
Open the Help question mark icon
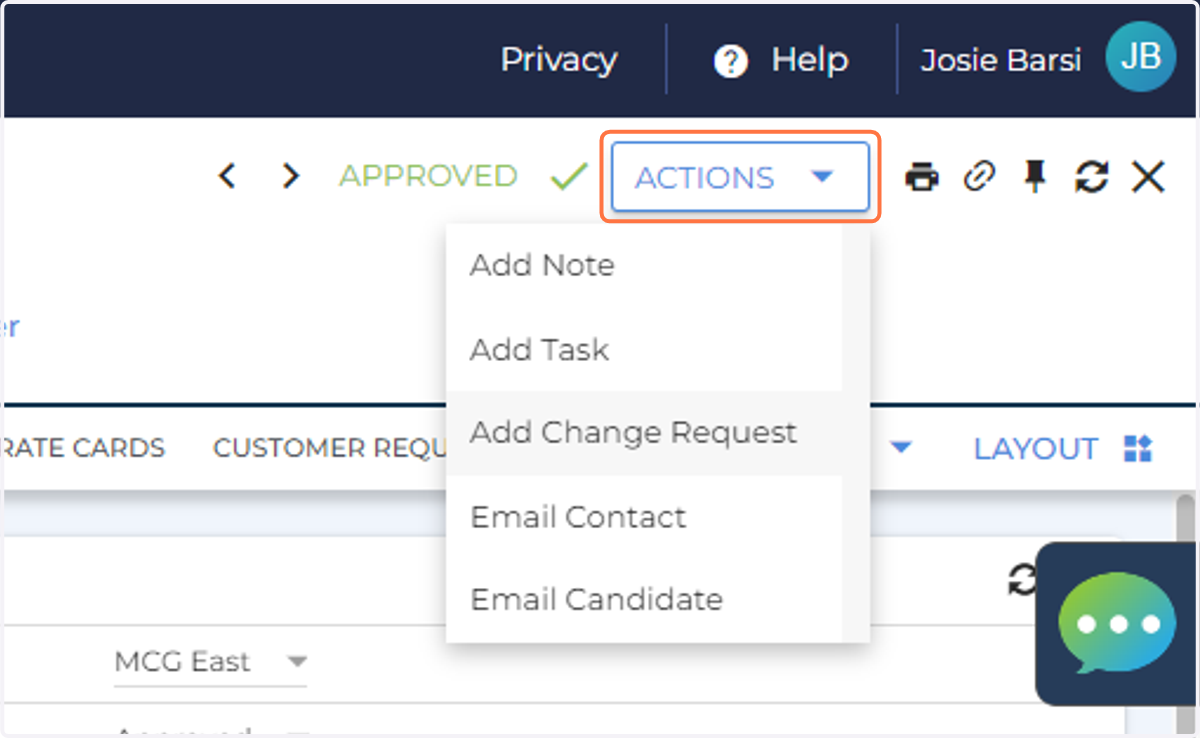731,62
